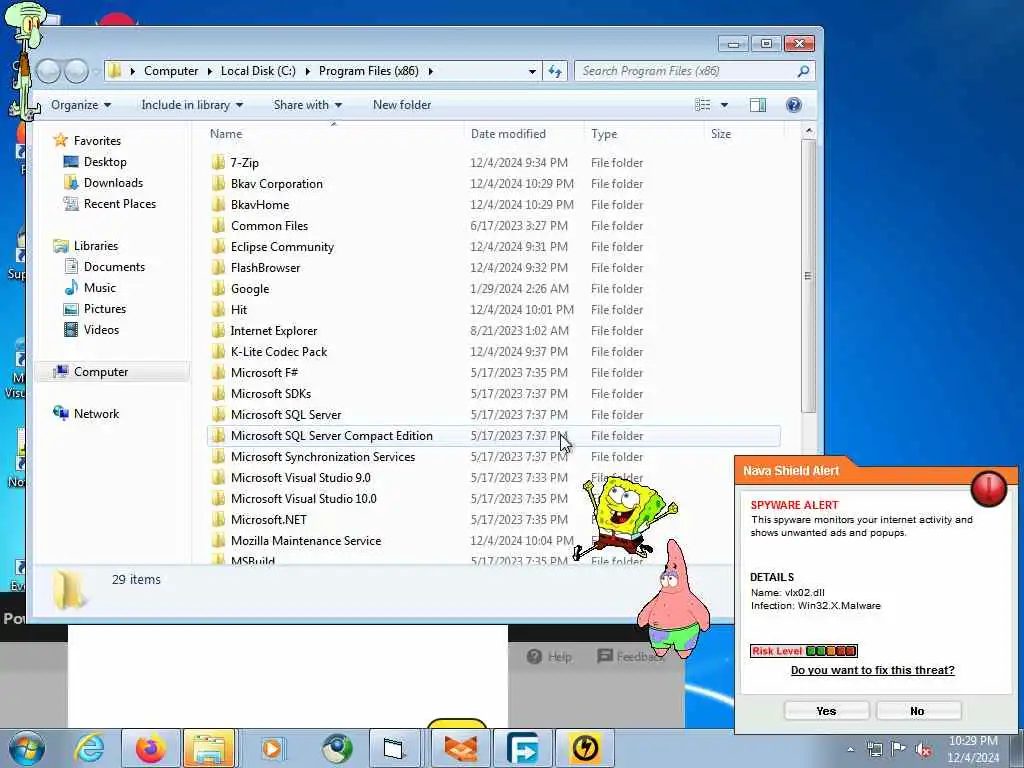Screen dimensions: 1024x768
Task: Launch Internet Explorer from the taskbar
Action: tap(89, 748)
